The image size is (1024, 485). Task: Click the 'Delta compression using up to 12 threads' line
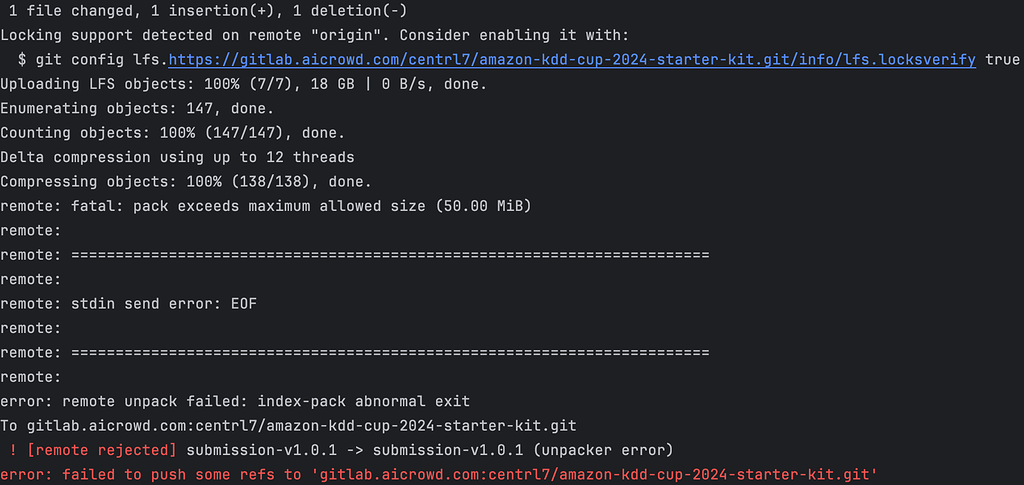[177, 157]
